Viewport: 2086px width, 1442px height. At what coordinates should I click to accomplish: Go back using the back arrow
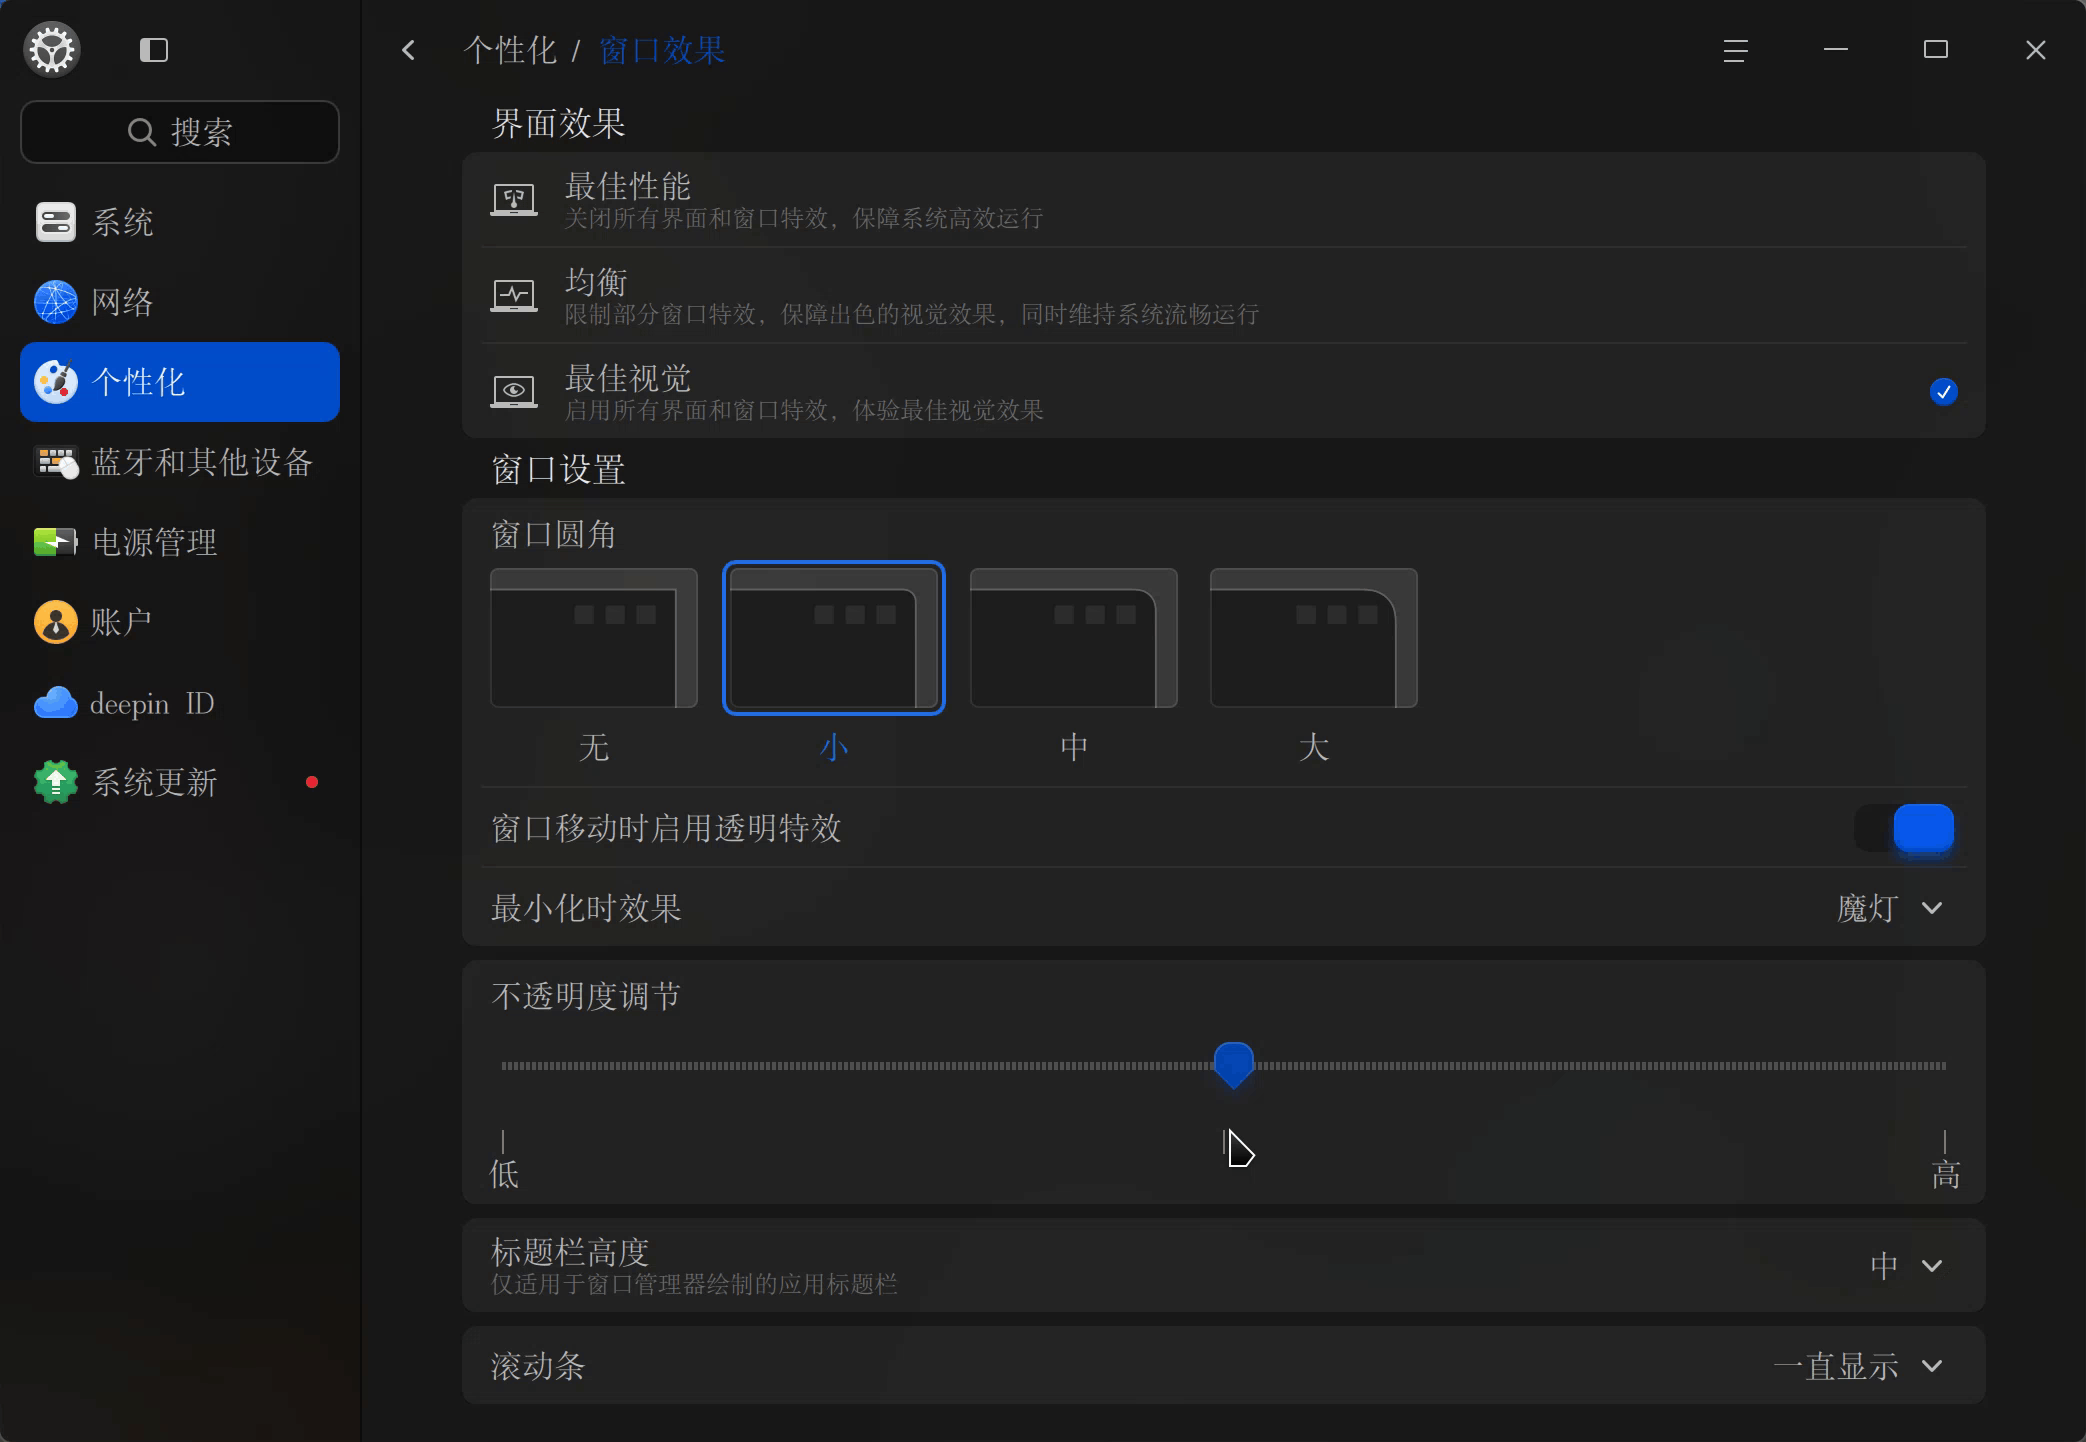tap(408, 50)
